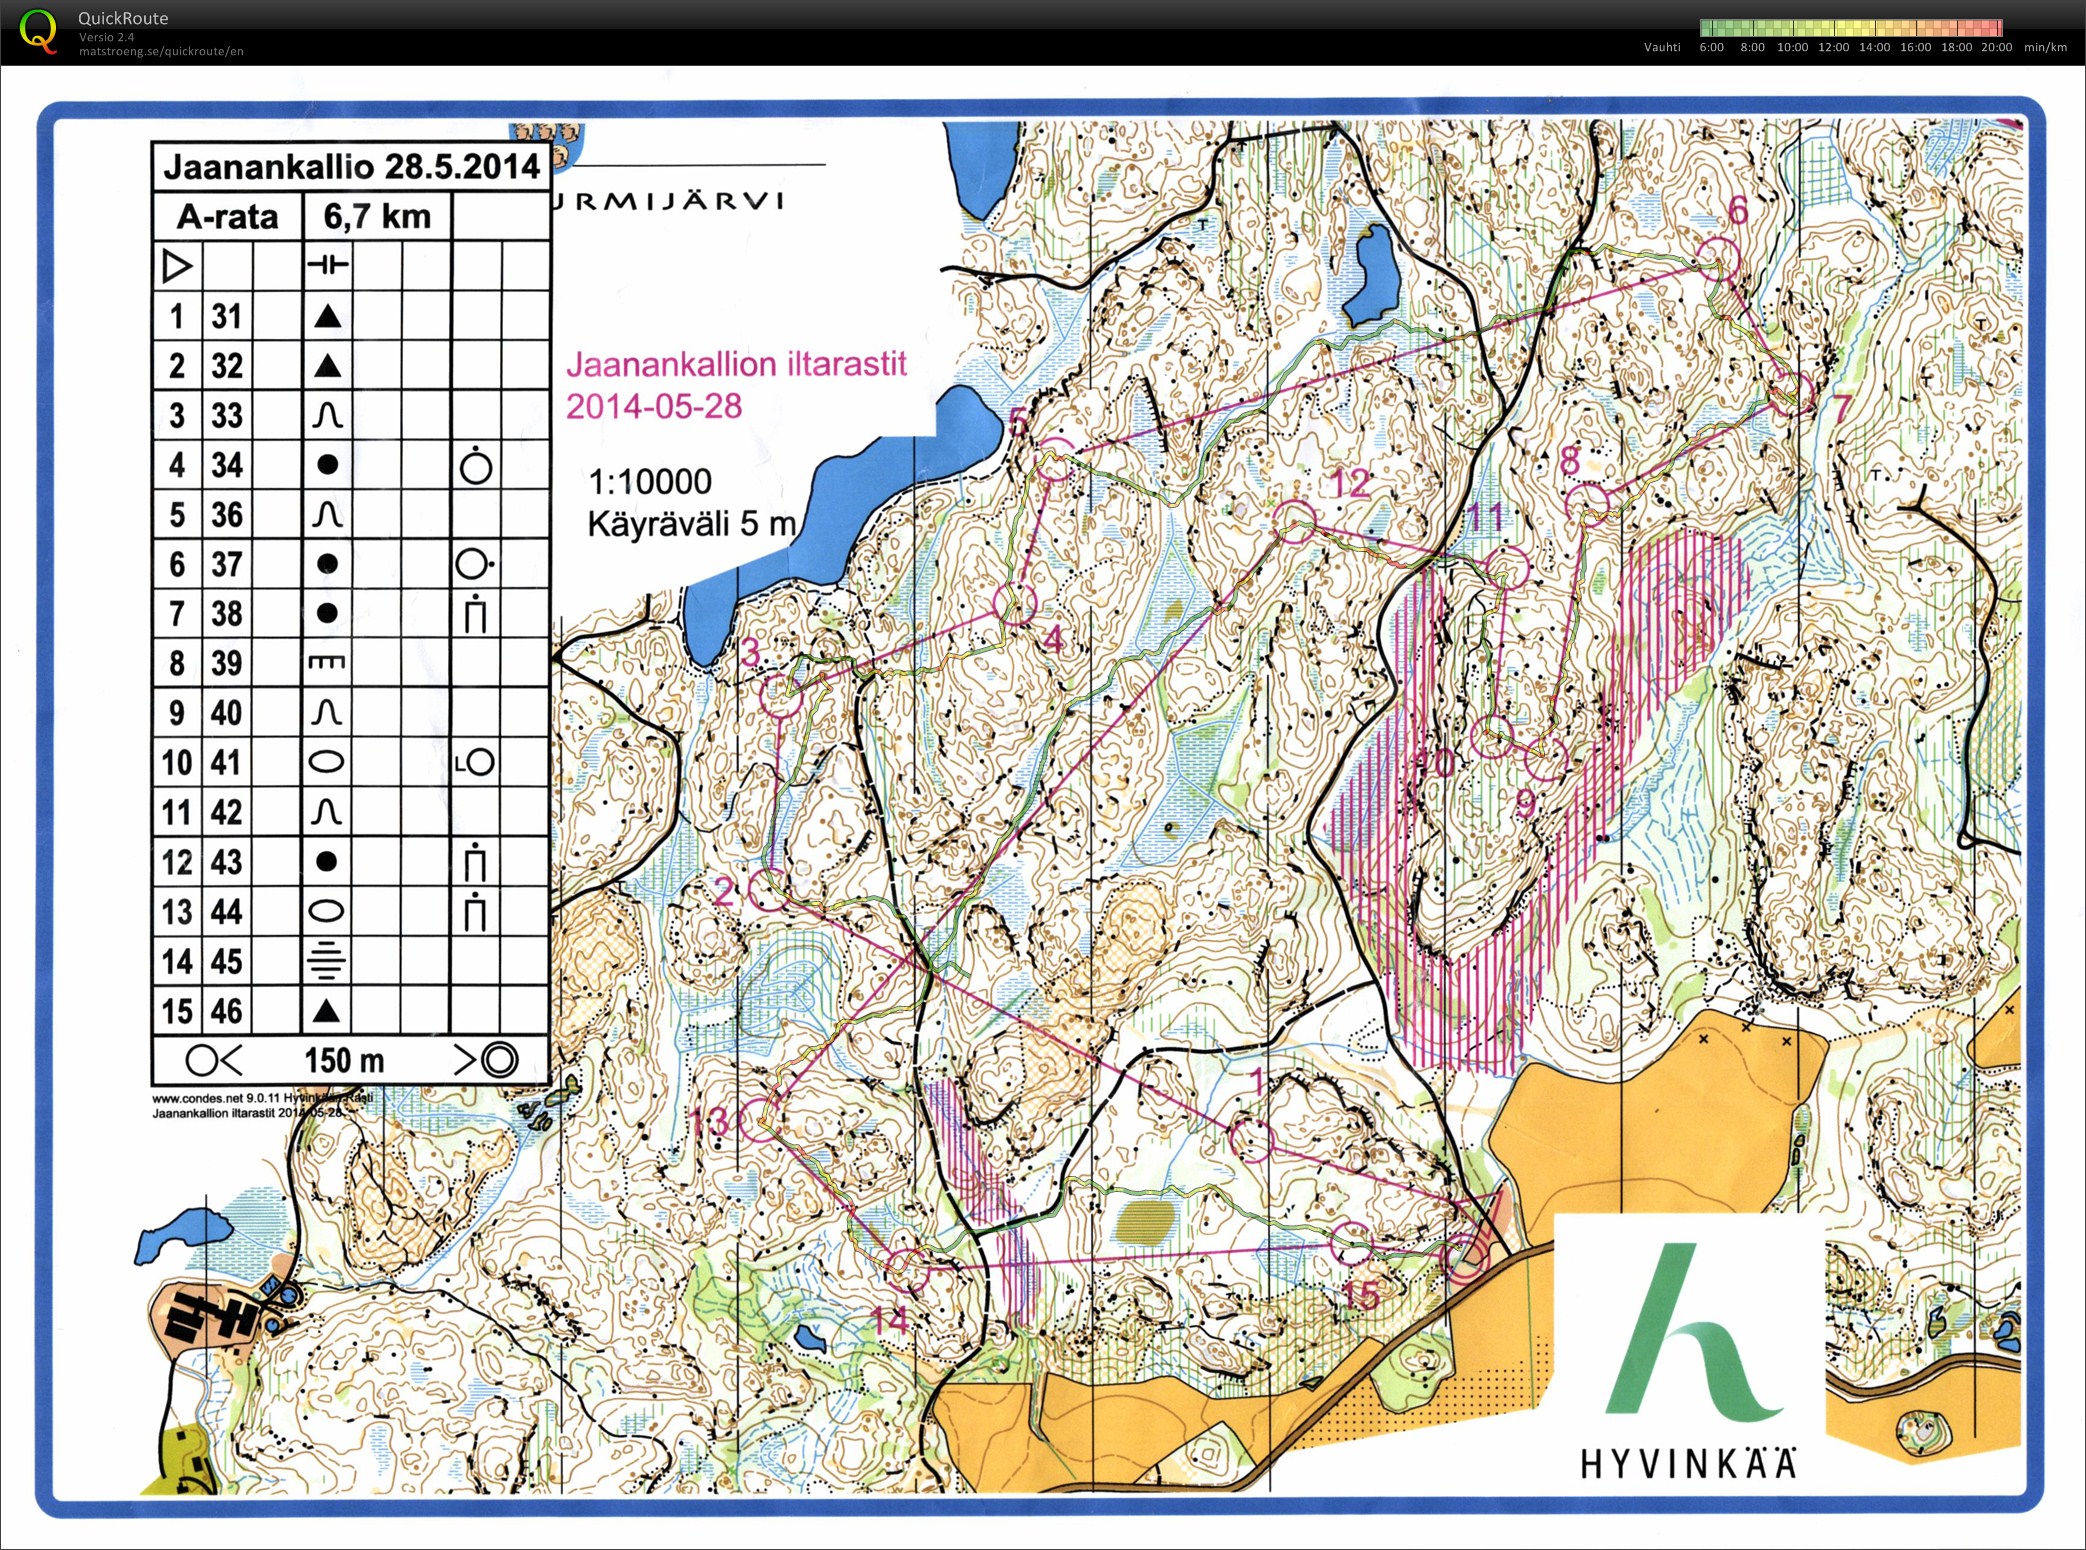Click the hill symbol in control 5 row
The width and height of the screenshot is (2086, 1550).
click(327, 514)
